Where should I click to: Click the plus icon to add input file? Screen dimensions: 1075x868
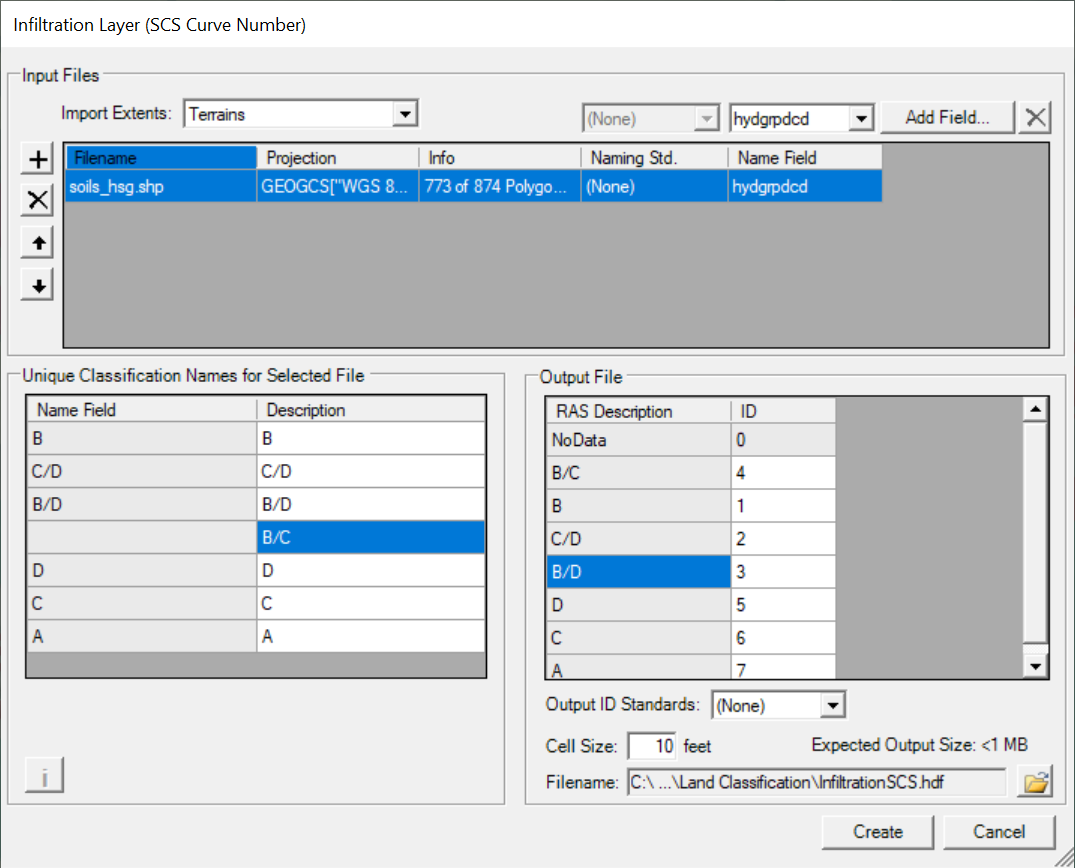click(x=38, y=159)
